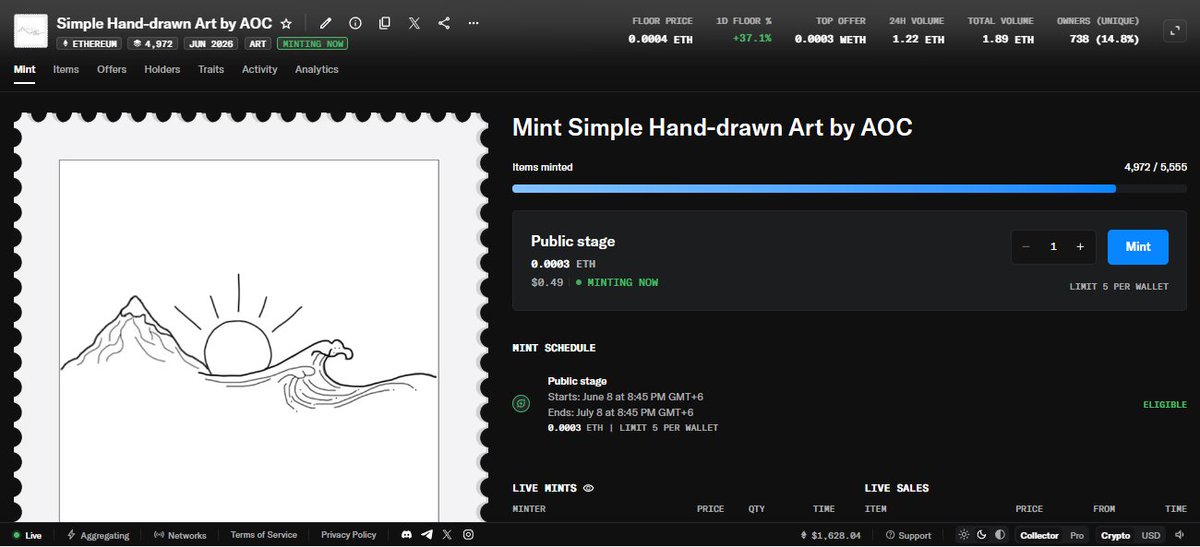Click the LIMIT 5 PER WALLET note under Mint

click(x=1119, y=287)
